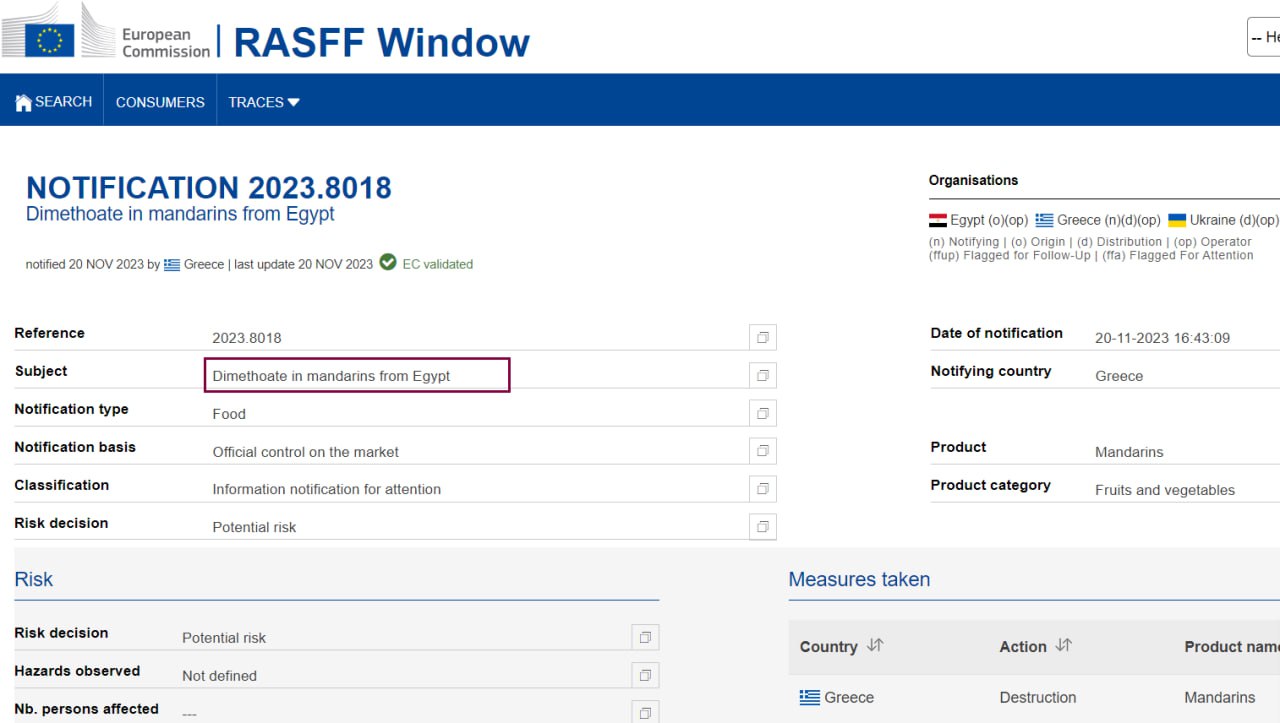Sort Measures taken by Action column
Screen dimensions: 1280x723
pyautogui.click(x=1063, y=646)
